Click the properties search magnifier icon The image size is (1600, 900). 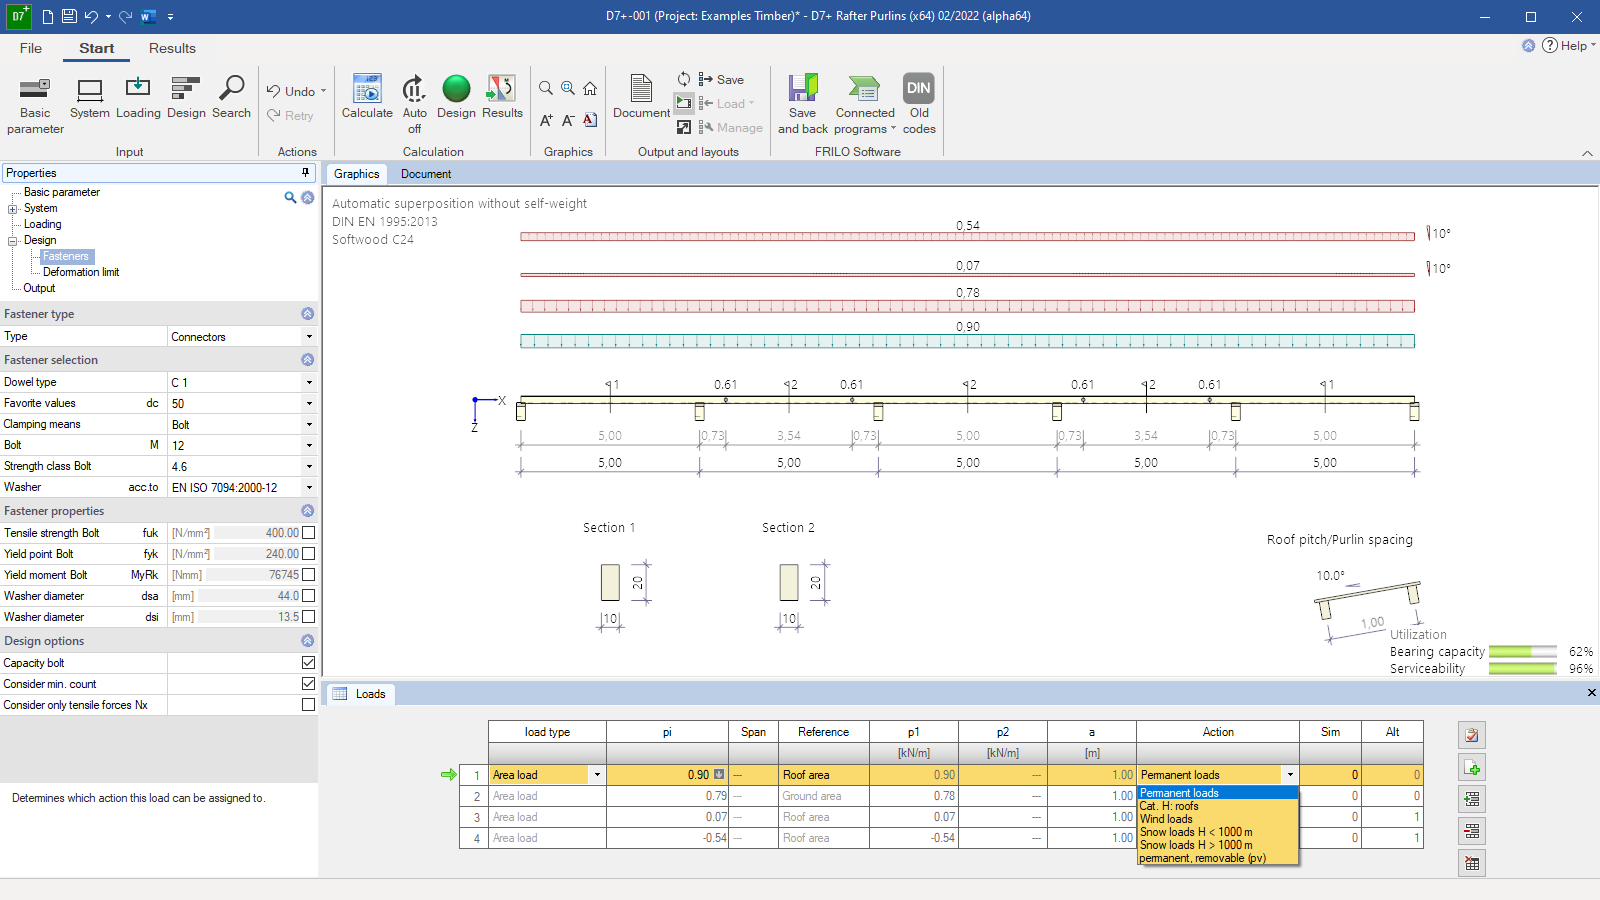click(290, 197)
